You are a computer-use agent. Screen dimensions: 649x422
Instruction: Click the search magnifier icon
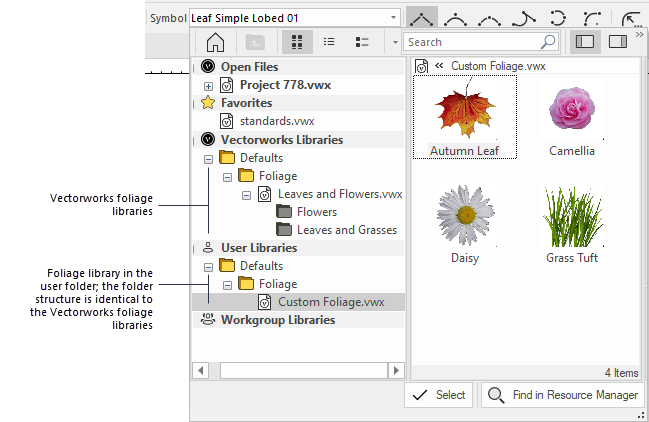(548, 42)
